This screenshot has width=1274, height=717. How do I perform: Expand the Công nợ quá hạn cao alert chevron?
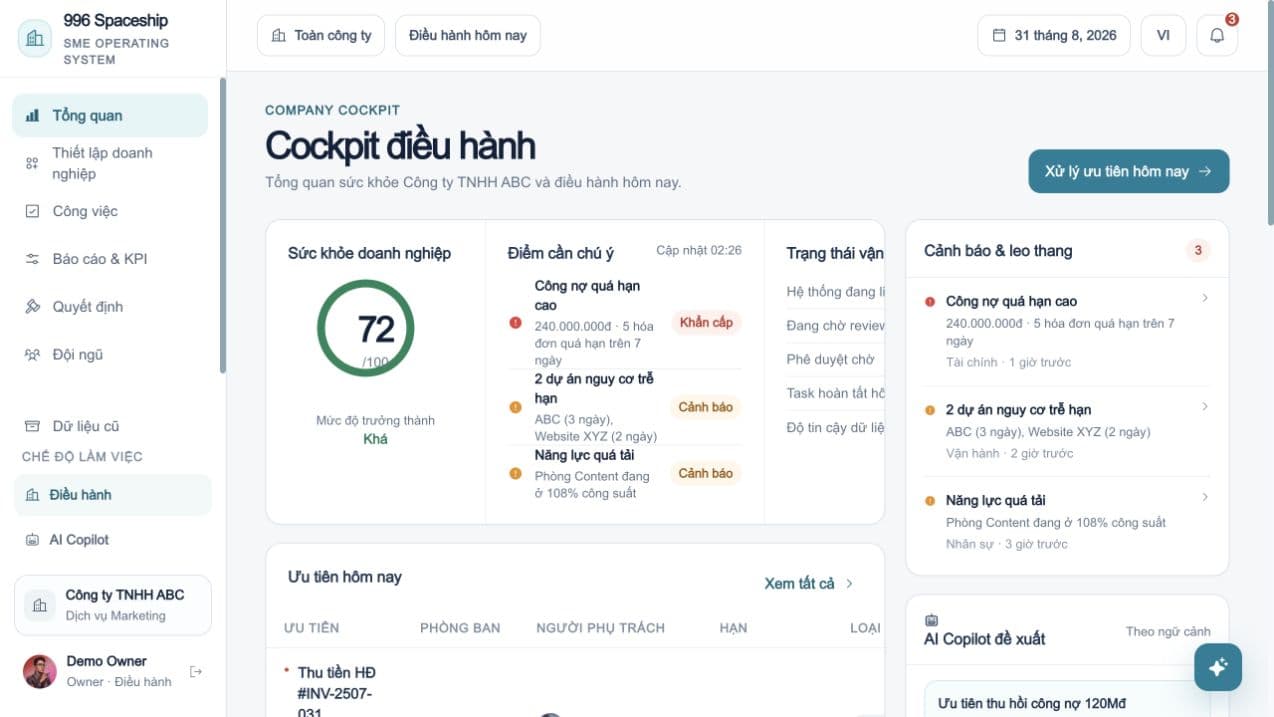click(1205, 298)
